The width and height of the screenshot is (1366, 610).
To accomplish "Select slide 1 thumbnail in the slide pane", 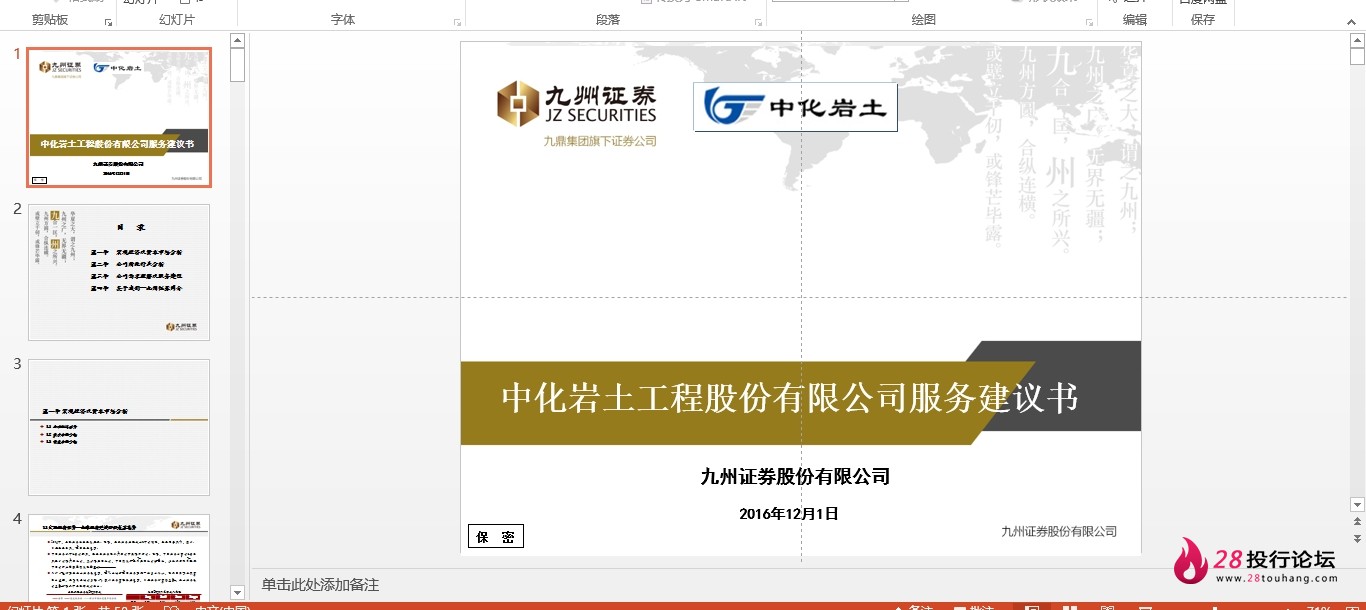I will click(119, 117).
